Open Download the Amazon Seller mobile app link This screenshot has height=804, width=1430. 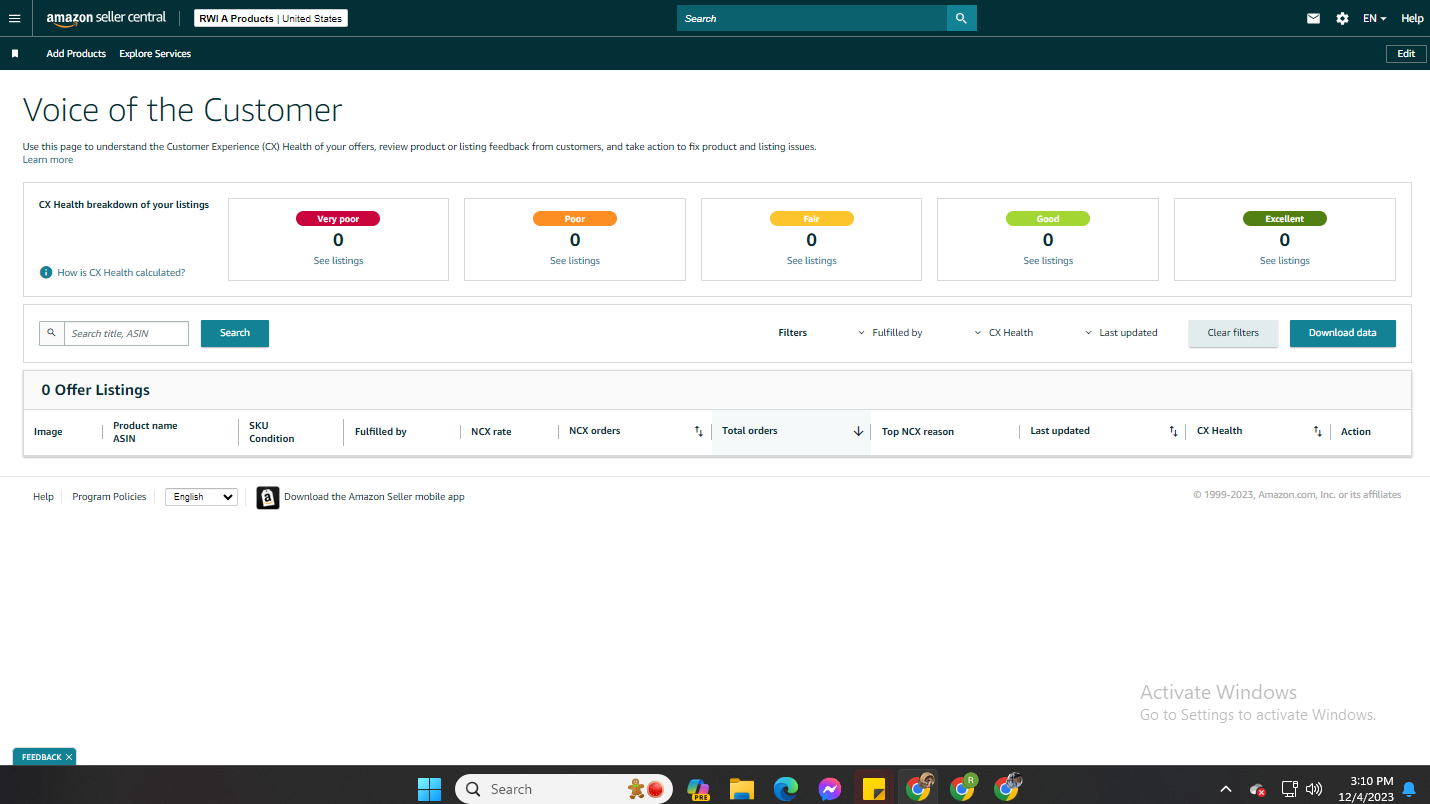[374, 497]
